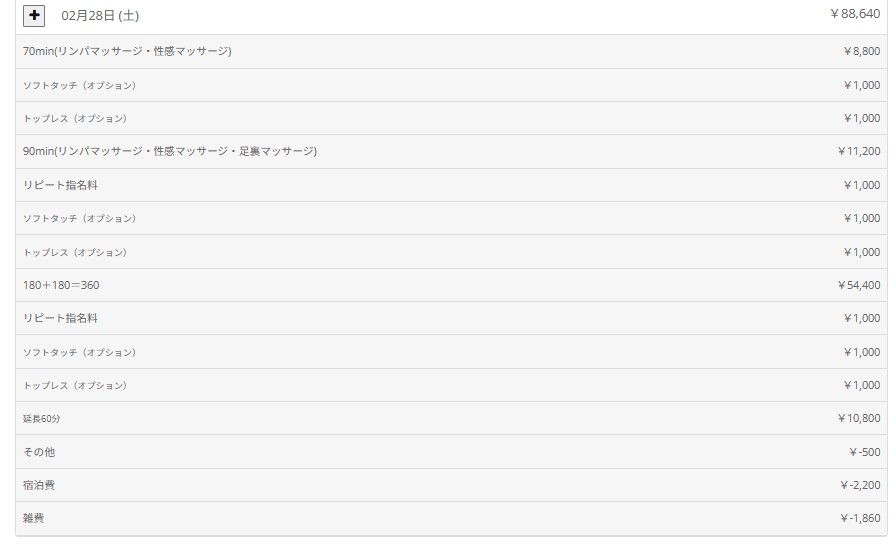Image resolution: width=896 pixels, height=550 pixels.
Task: Select ソフトタッチ option directly below 70min row
Action: pos(79,85)
